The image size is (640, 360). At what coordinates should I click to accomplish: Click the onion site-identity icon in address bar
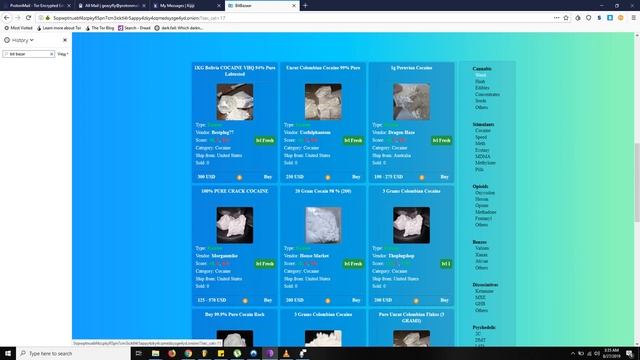click(x=47, y=18)
